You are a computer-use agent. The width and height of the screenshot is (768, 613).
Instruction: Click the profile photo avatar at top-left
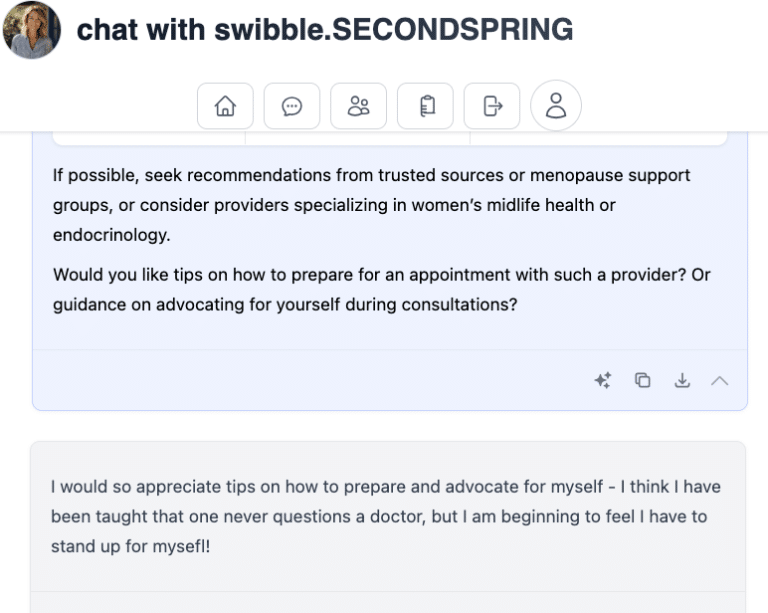coord(32,30)
